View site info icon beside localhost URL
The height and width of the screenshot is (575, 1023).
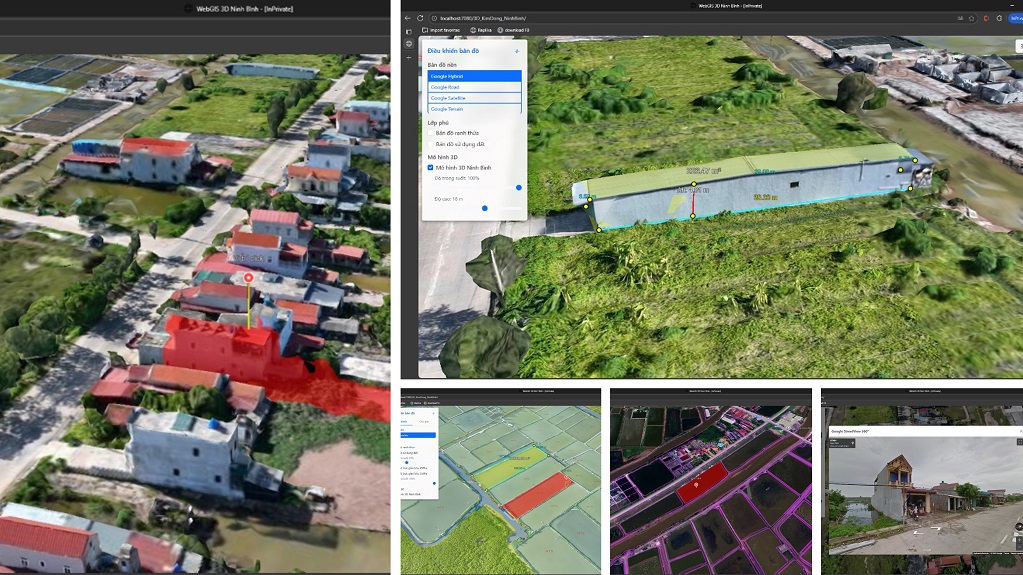(435, 18)
